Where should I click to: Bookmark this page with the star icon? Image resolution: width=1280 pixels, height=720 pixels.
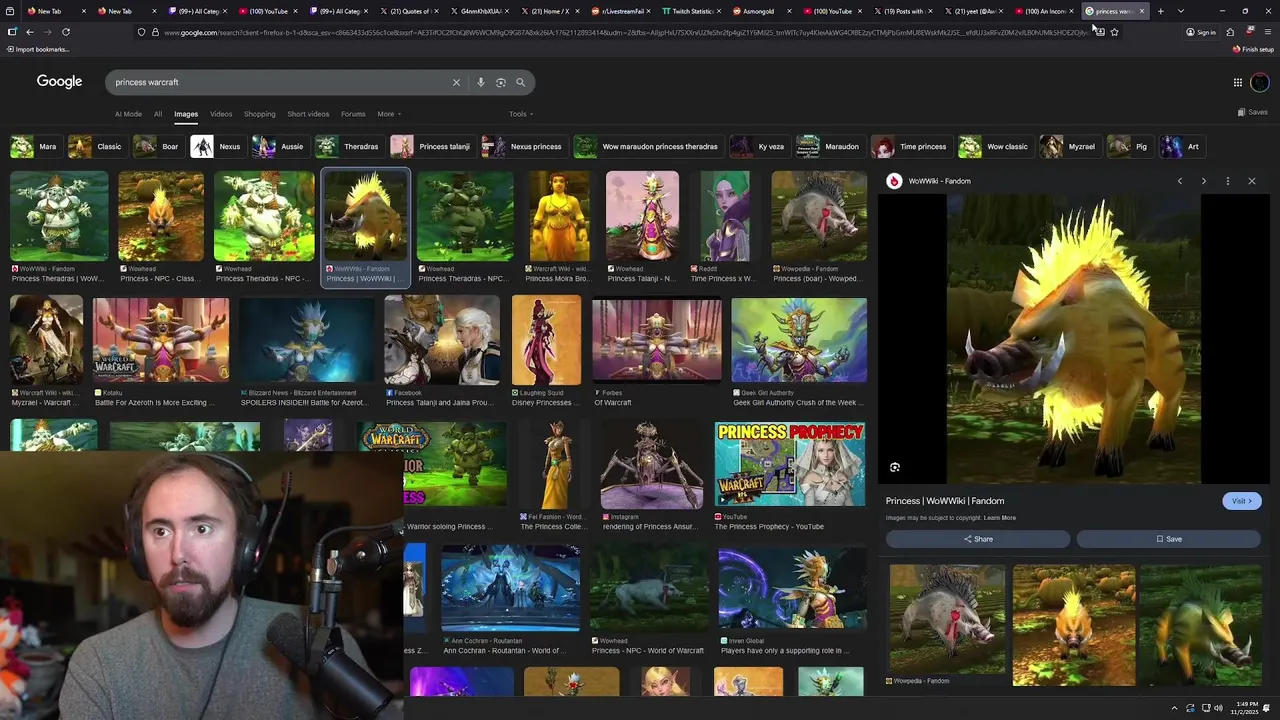pos(1114,32)
